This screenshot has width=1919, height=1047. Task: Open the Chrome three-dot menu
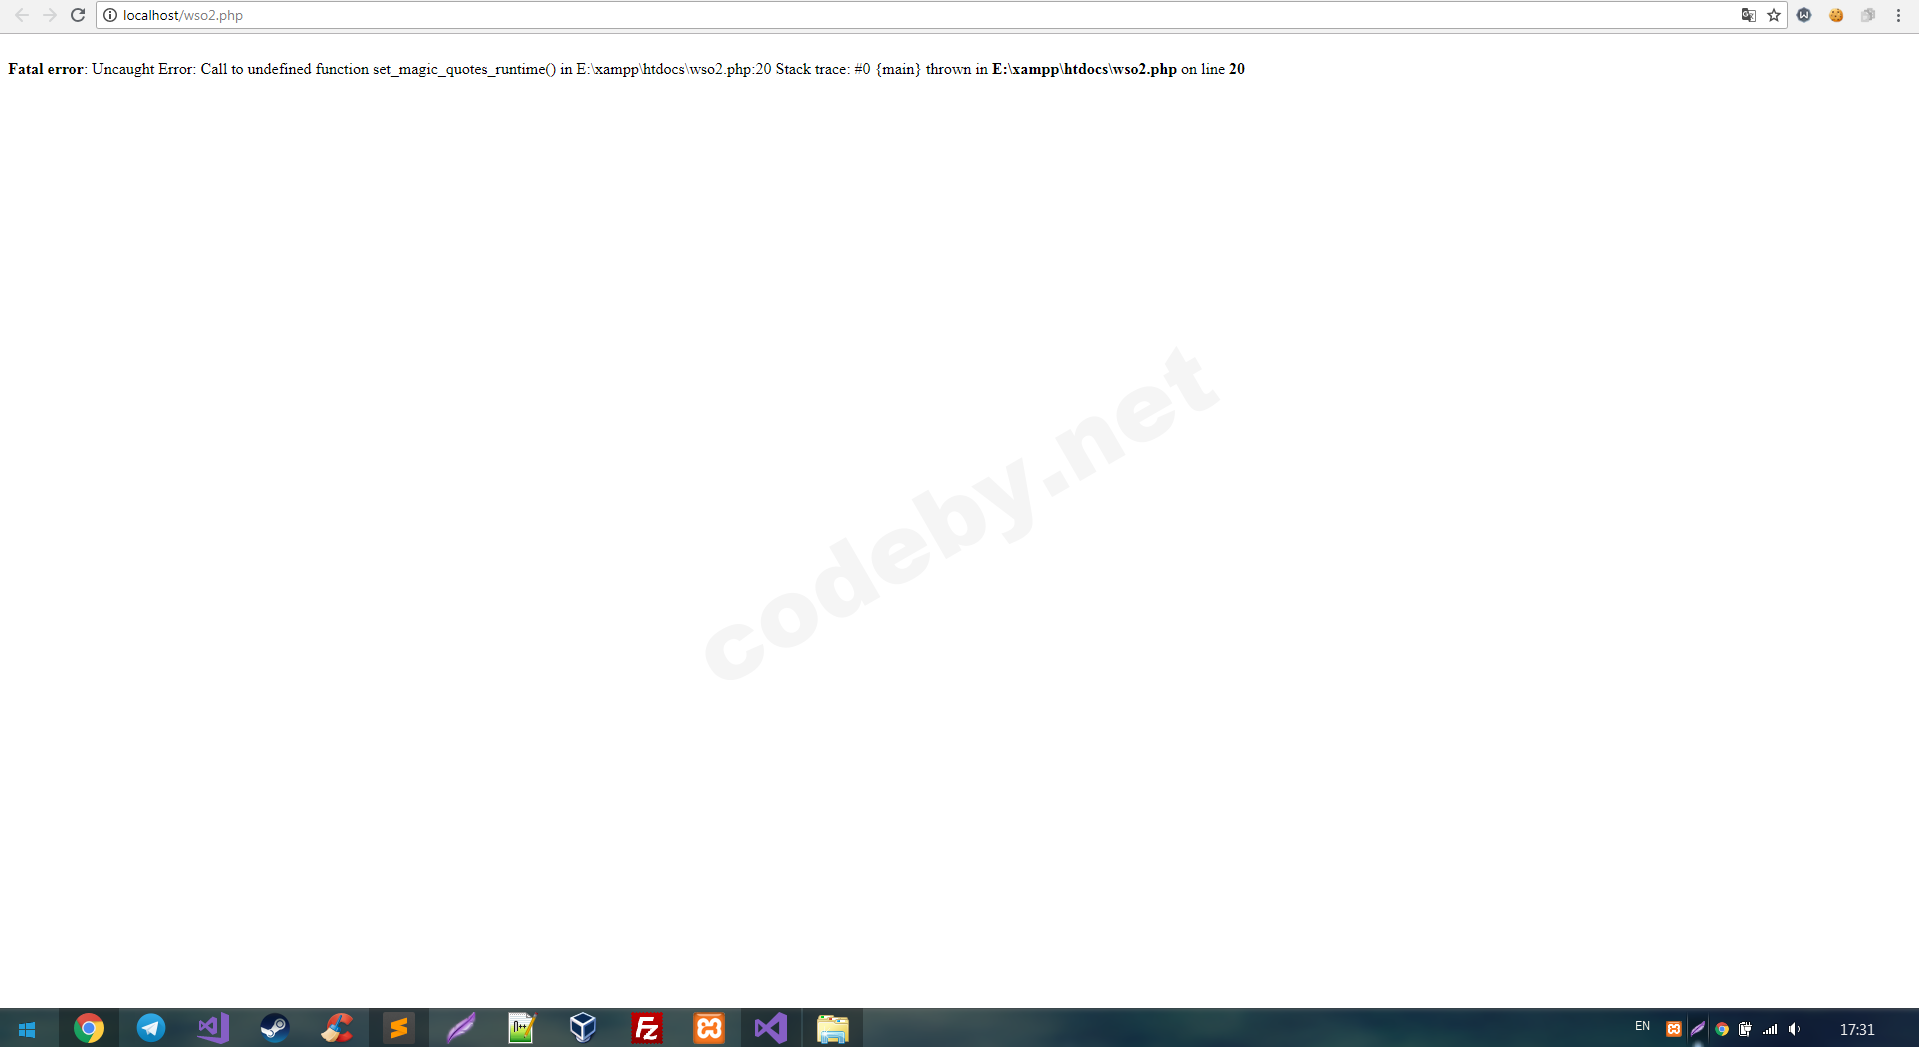coord(1898,15)
